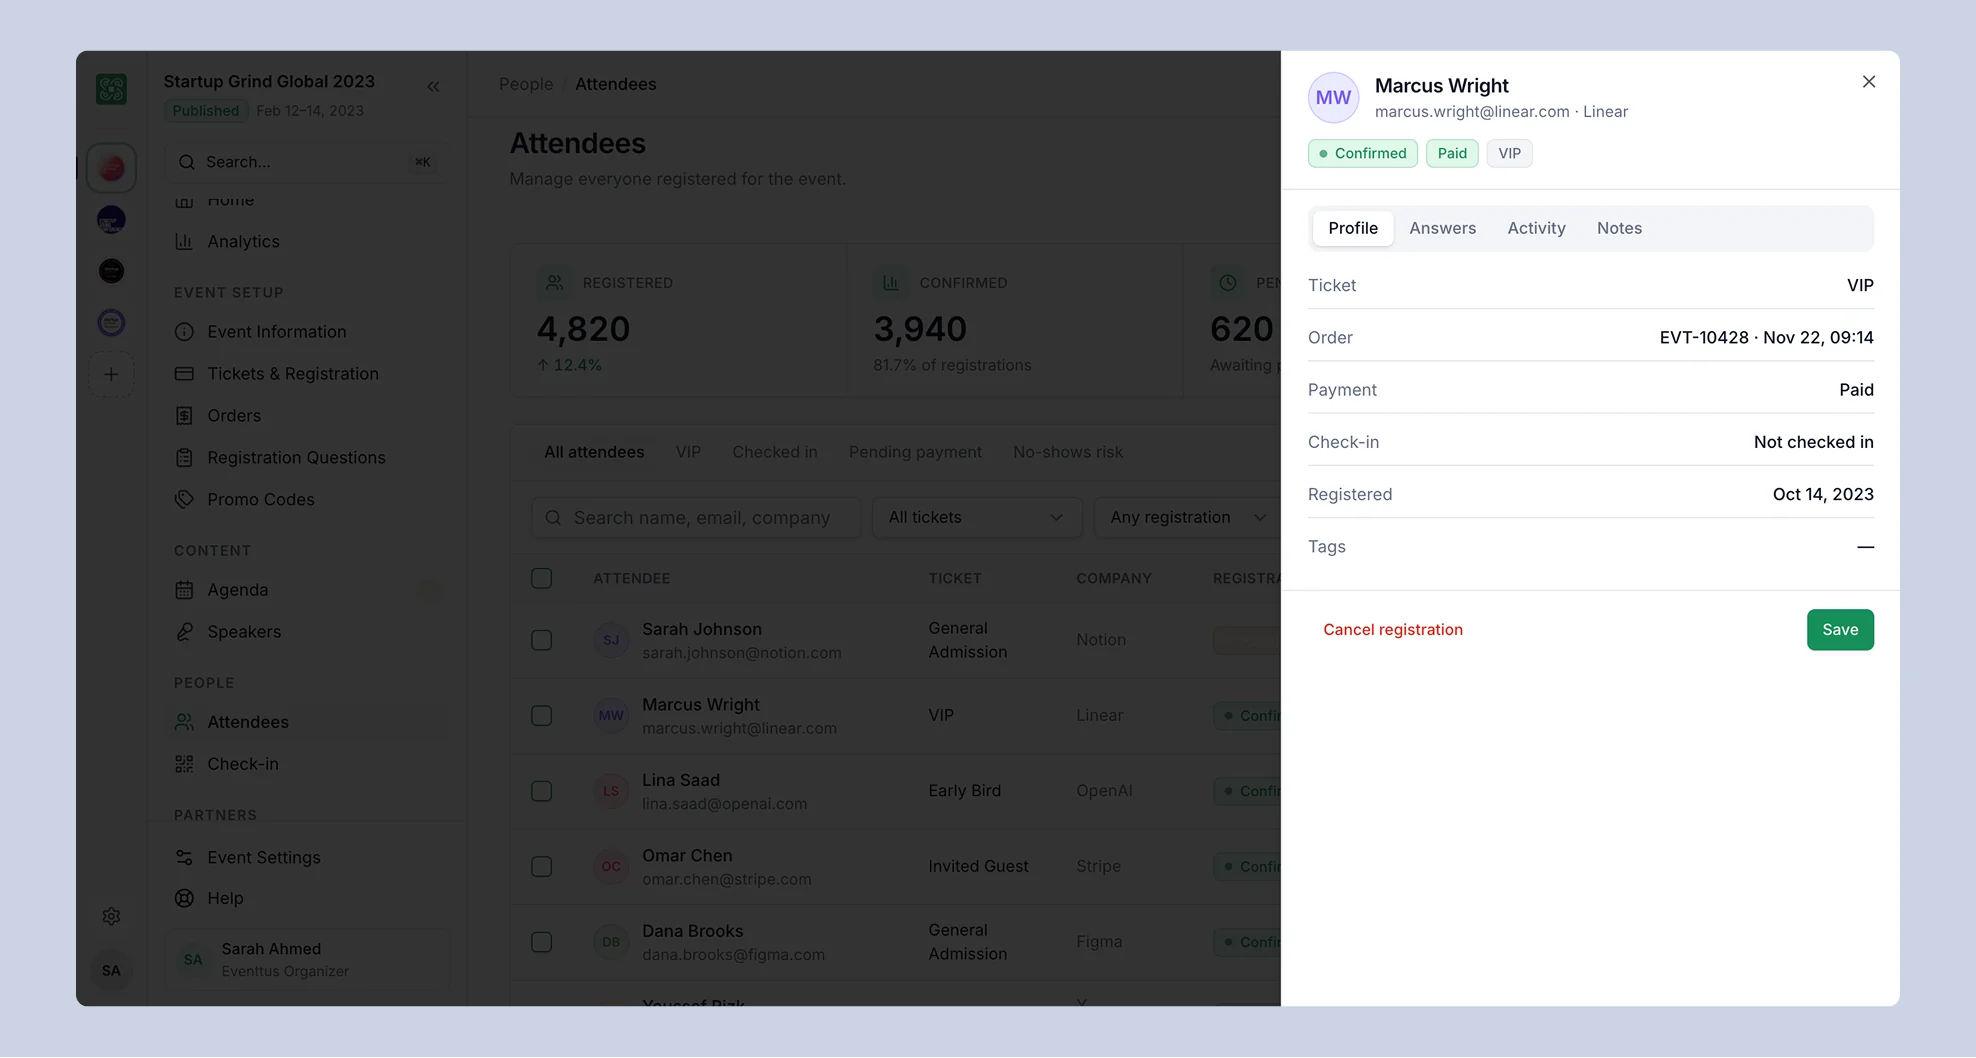Check the Omar Chen row checkbox

(541, 867)
